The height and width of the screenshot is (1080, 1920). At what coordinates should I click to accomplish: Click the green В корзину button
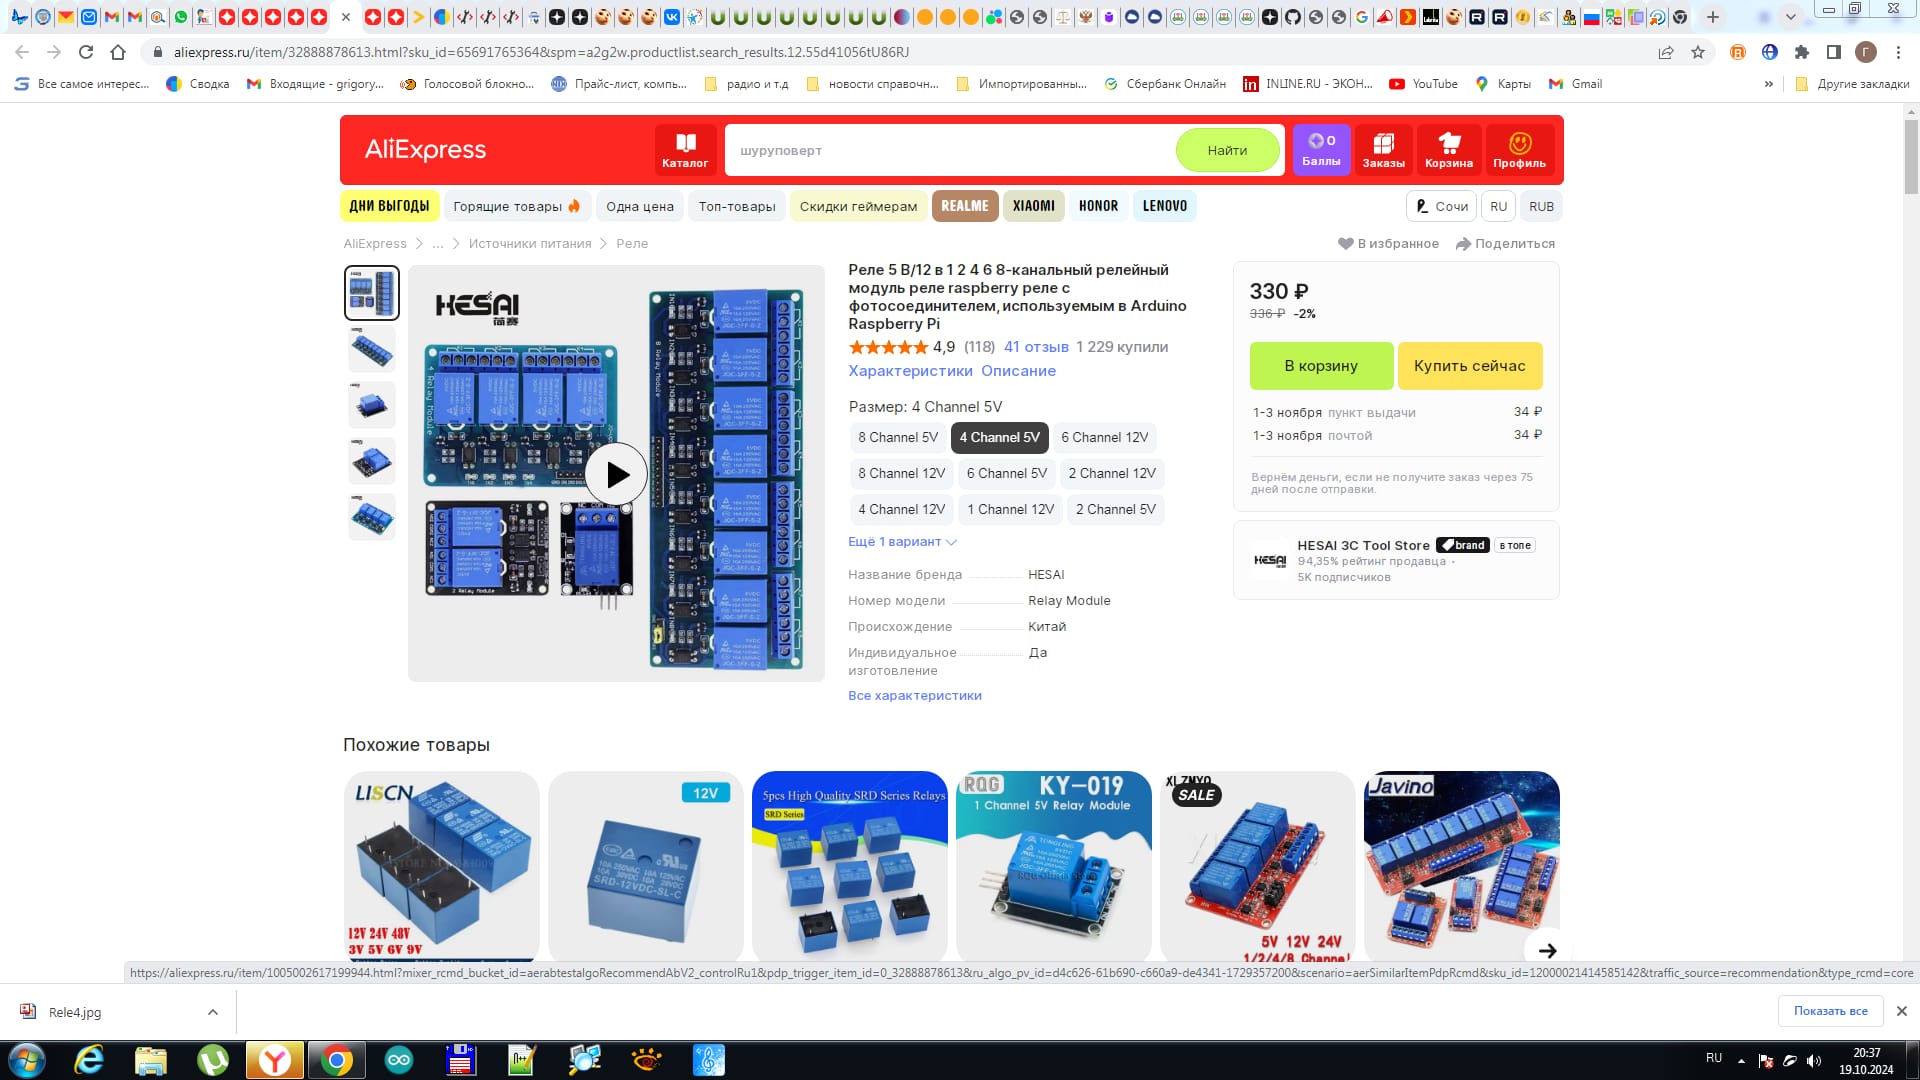point(1320,365)
